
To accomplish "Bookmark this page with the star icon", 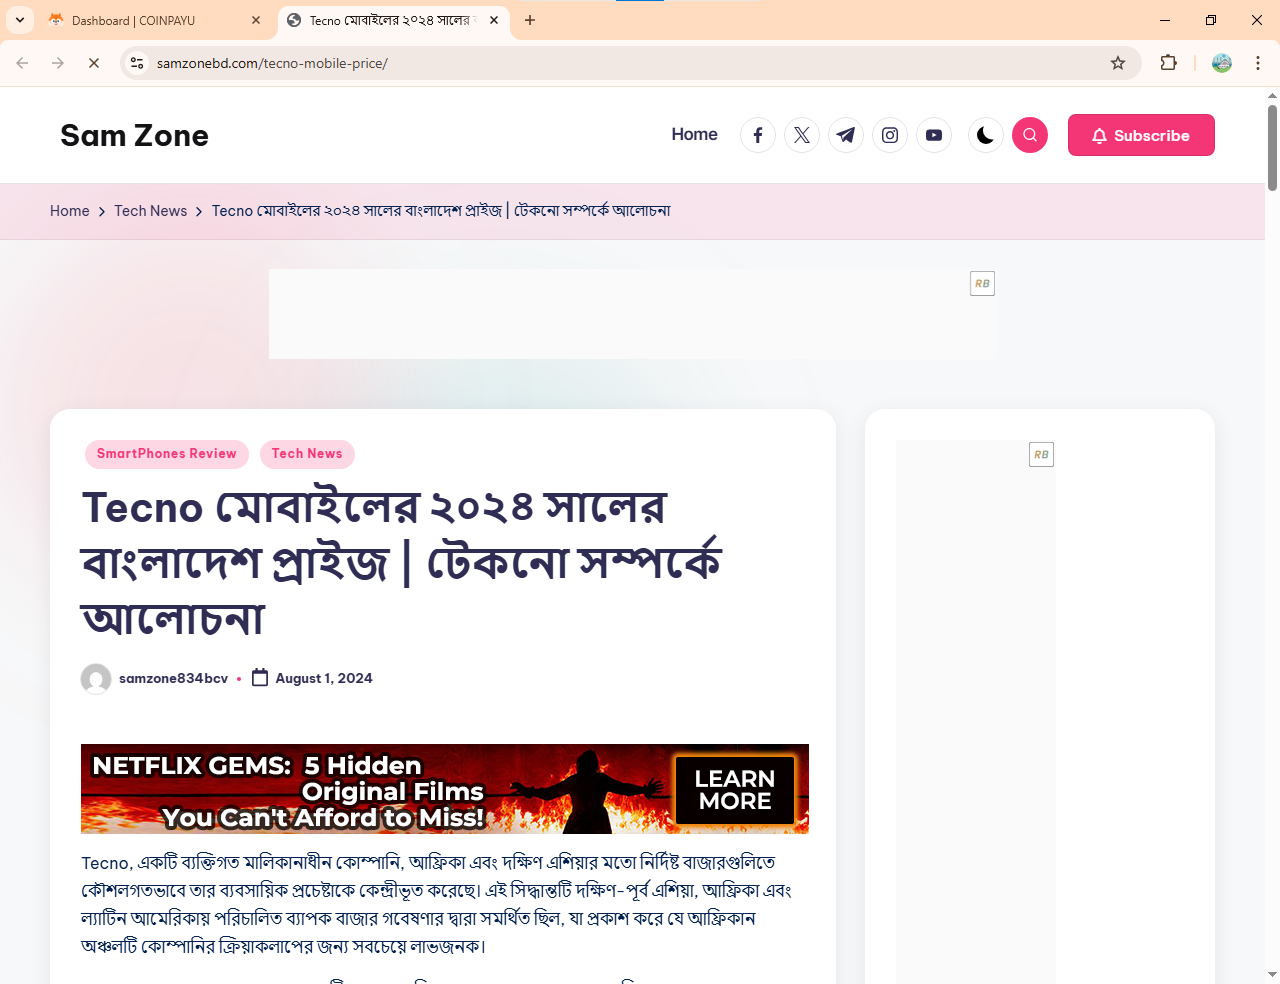I will 1118,63.
